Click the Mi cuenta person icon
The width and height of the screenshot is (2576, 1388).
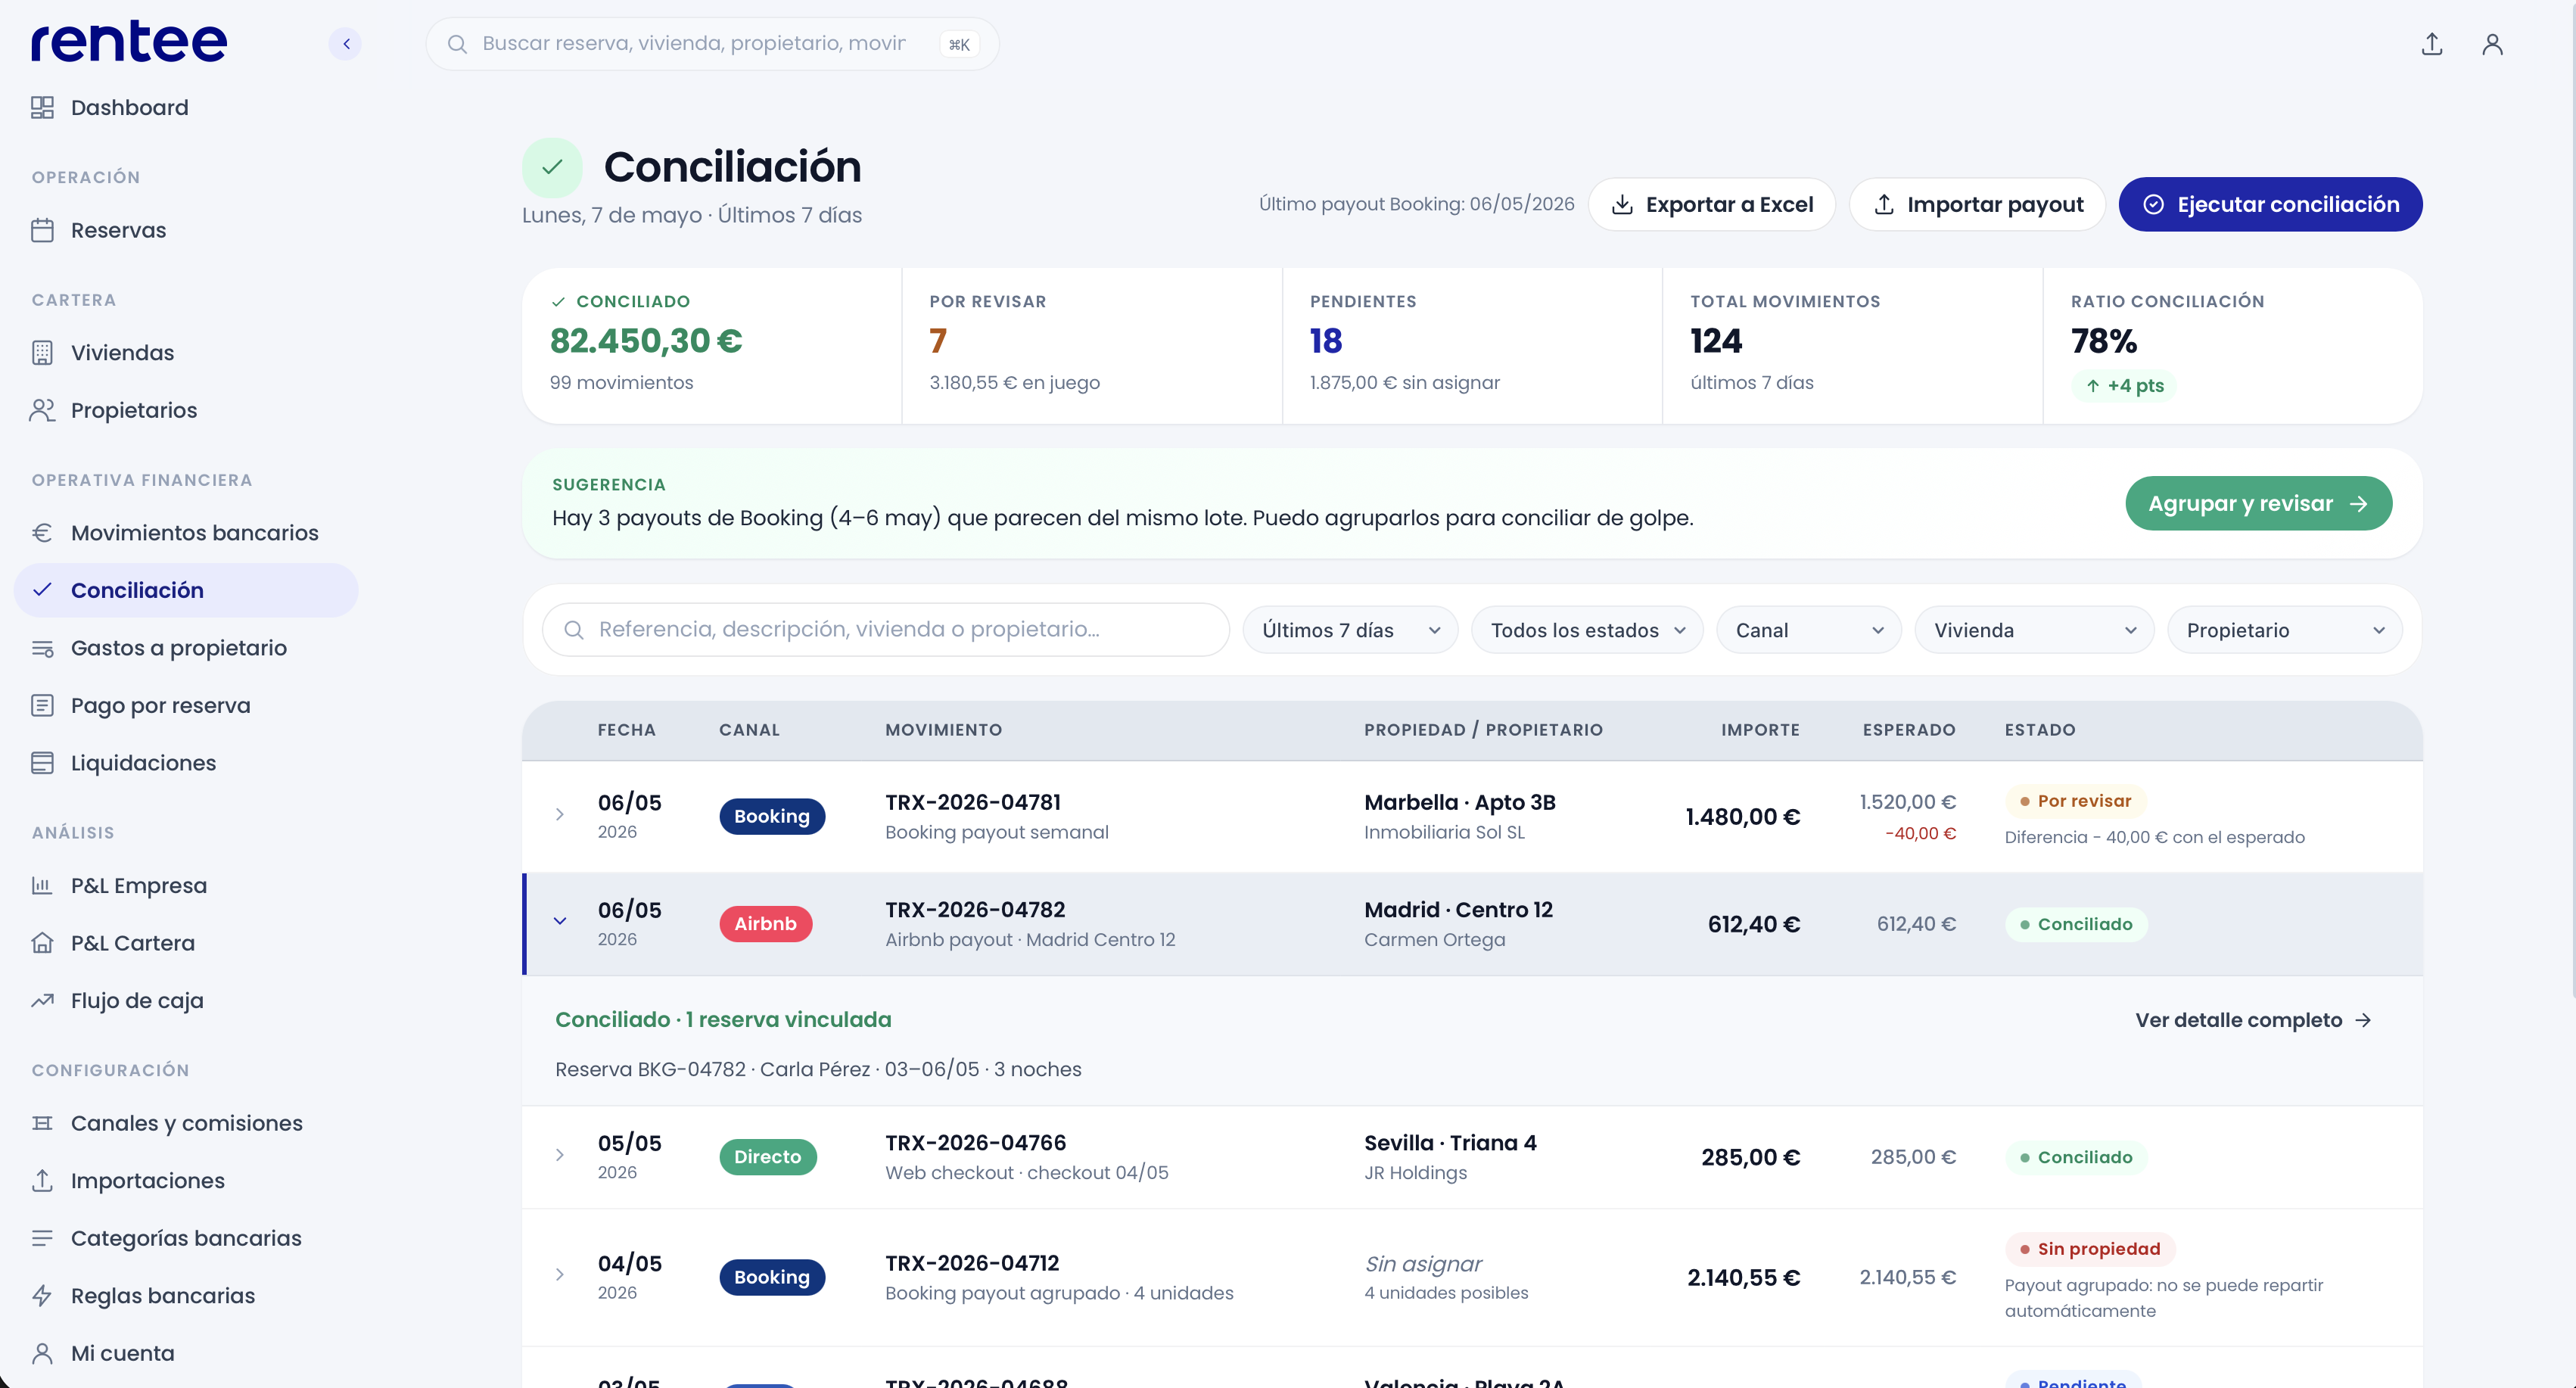(x=42, y=1353)
